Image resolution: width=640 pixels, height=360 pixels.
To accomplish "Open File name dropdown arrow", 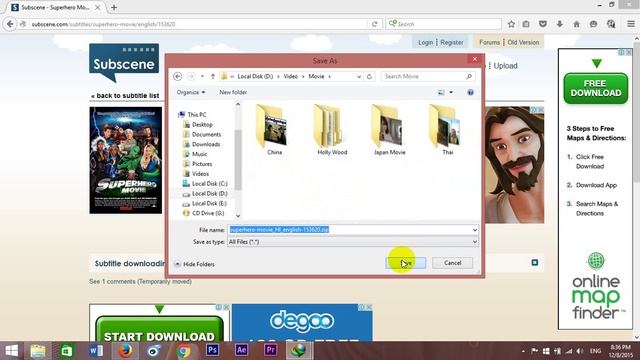I will tap(475, 230).
